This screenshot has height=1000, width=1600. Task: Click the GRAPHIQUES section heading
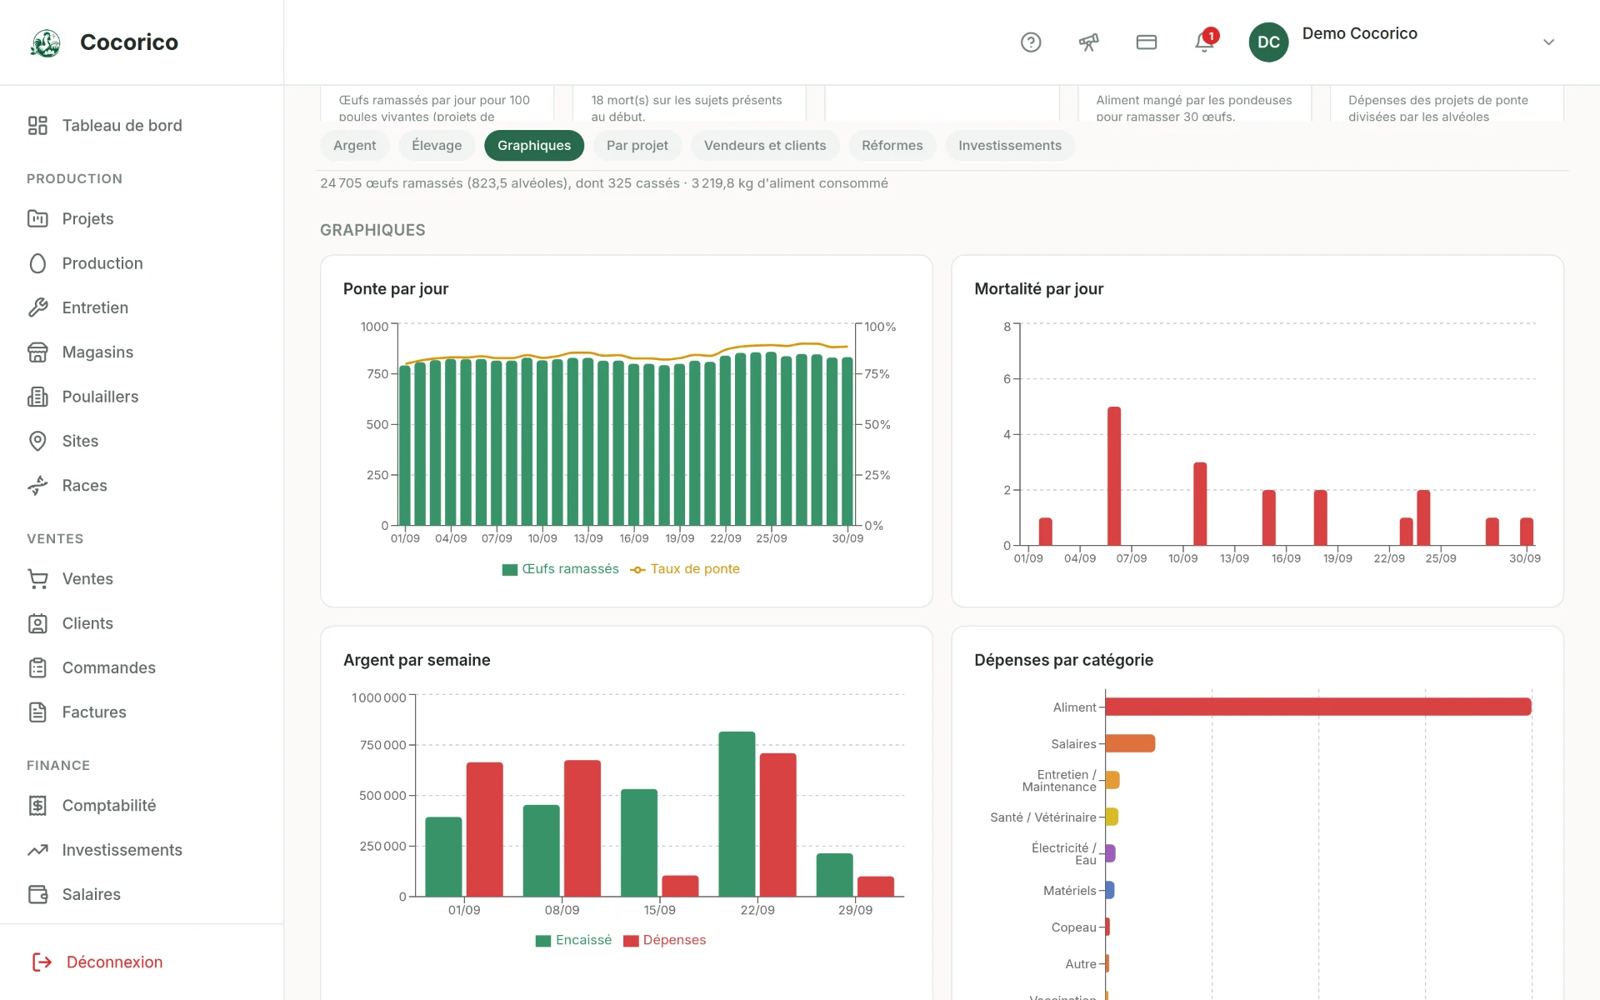(373, 230)
